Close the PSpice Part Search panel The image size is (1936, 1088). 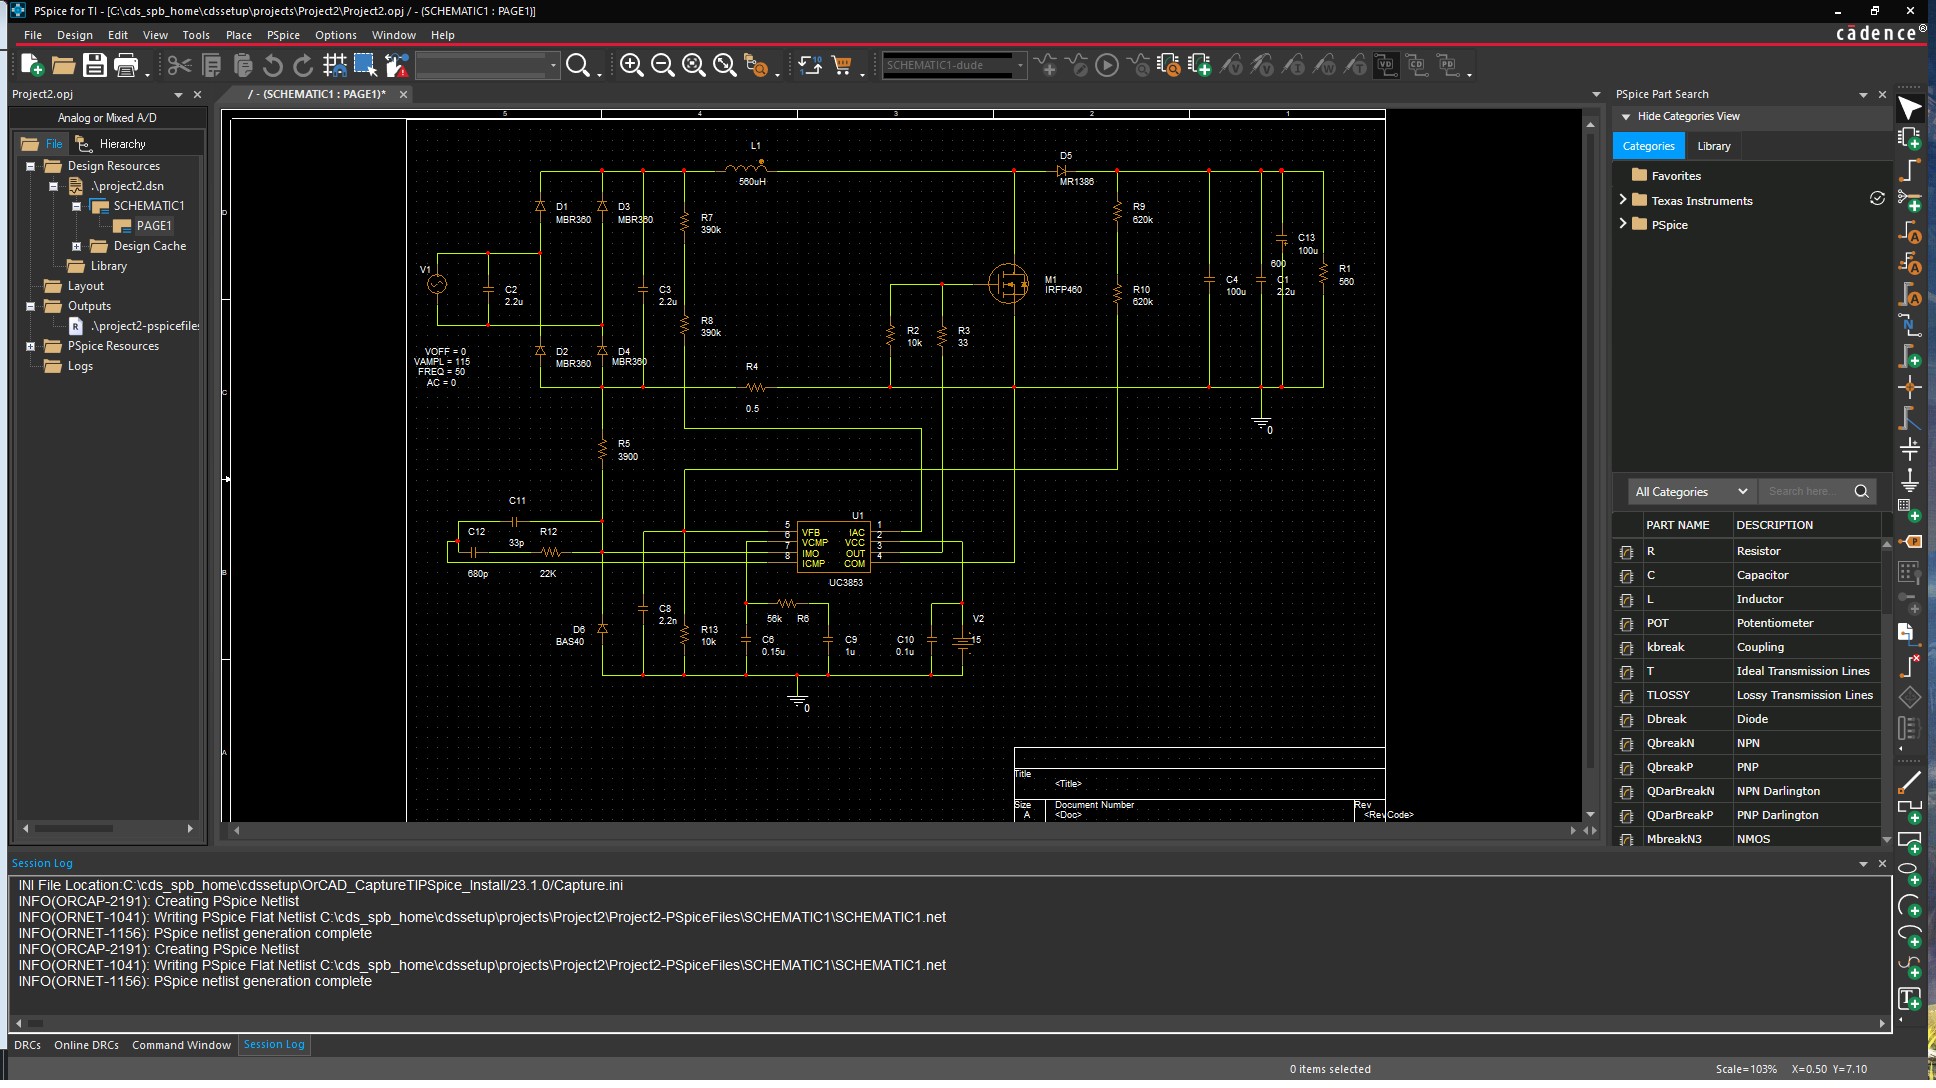(1882, 94)
